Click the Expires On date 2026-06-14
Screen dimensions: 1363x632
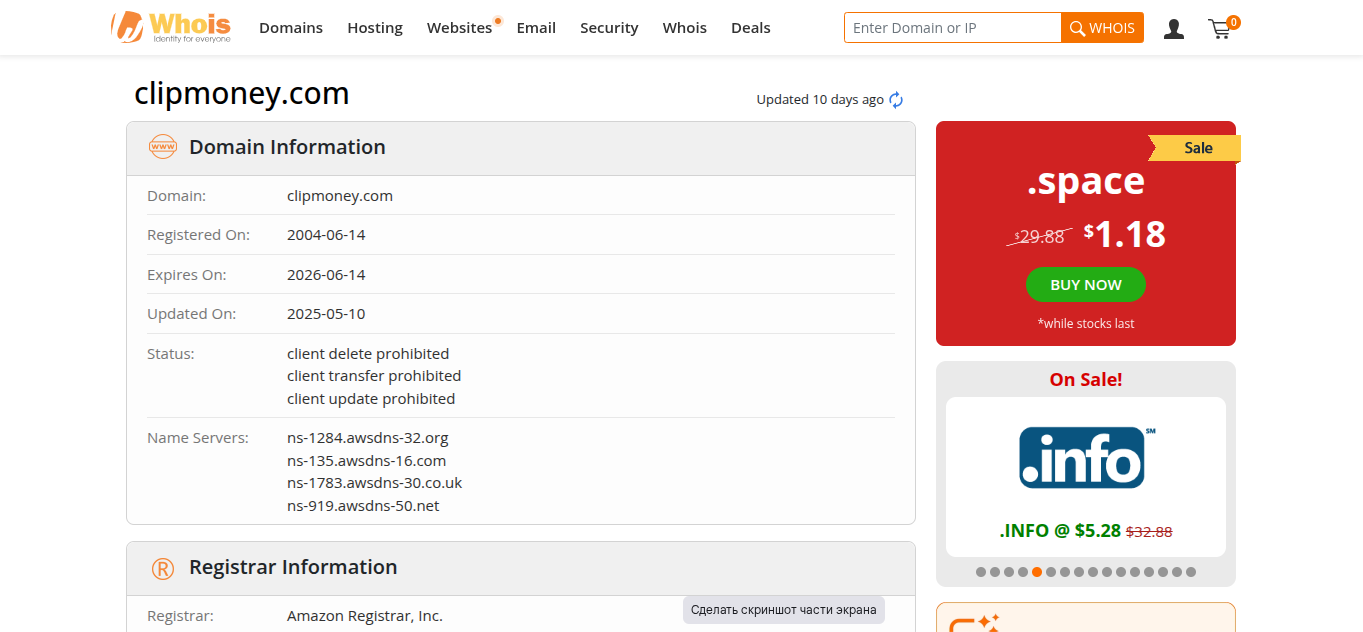pyautogui.click(x=326, y=275)
